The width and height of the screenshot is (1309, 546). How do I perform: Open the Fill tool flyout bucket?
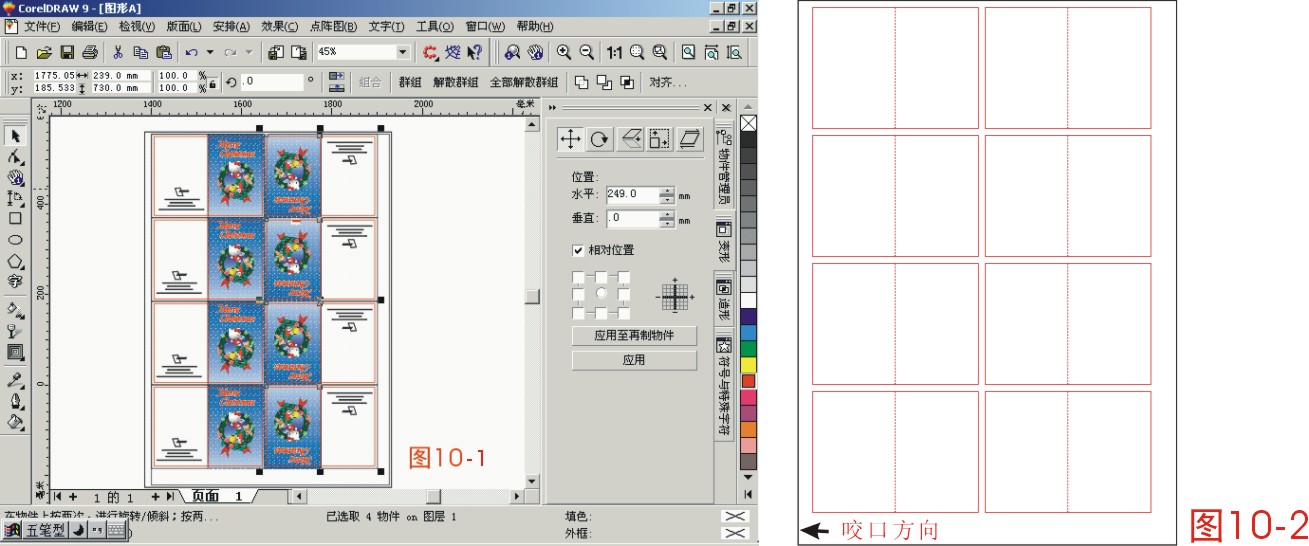(x=15, y=422)
